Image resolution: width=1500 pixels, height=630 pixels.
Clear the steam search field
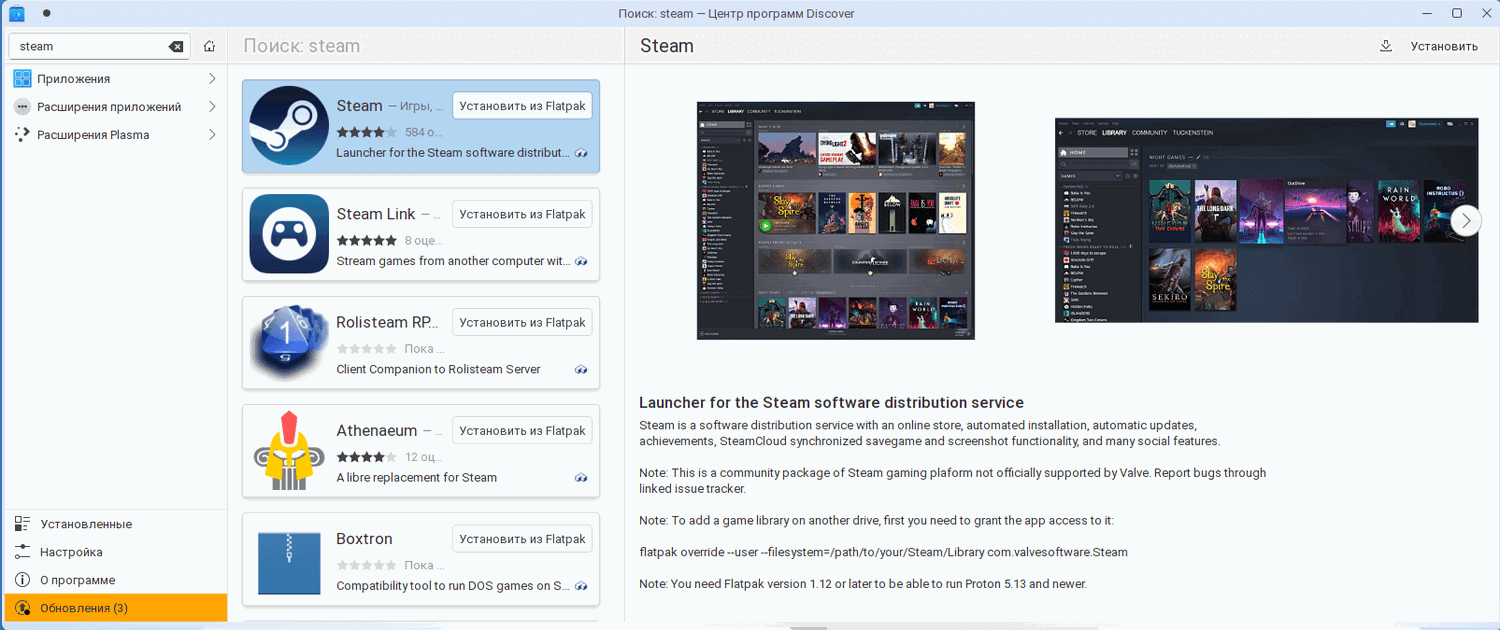click(176, 46)
